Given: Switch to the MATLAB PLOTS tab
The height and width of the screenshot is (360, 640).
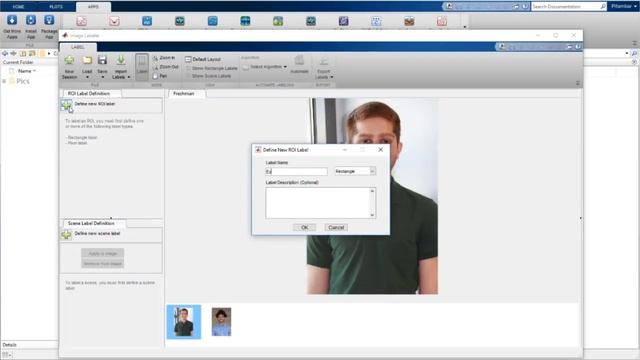Looking at the screenshot, I should click(x=56, y=7).
